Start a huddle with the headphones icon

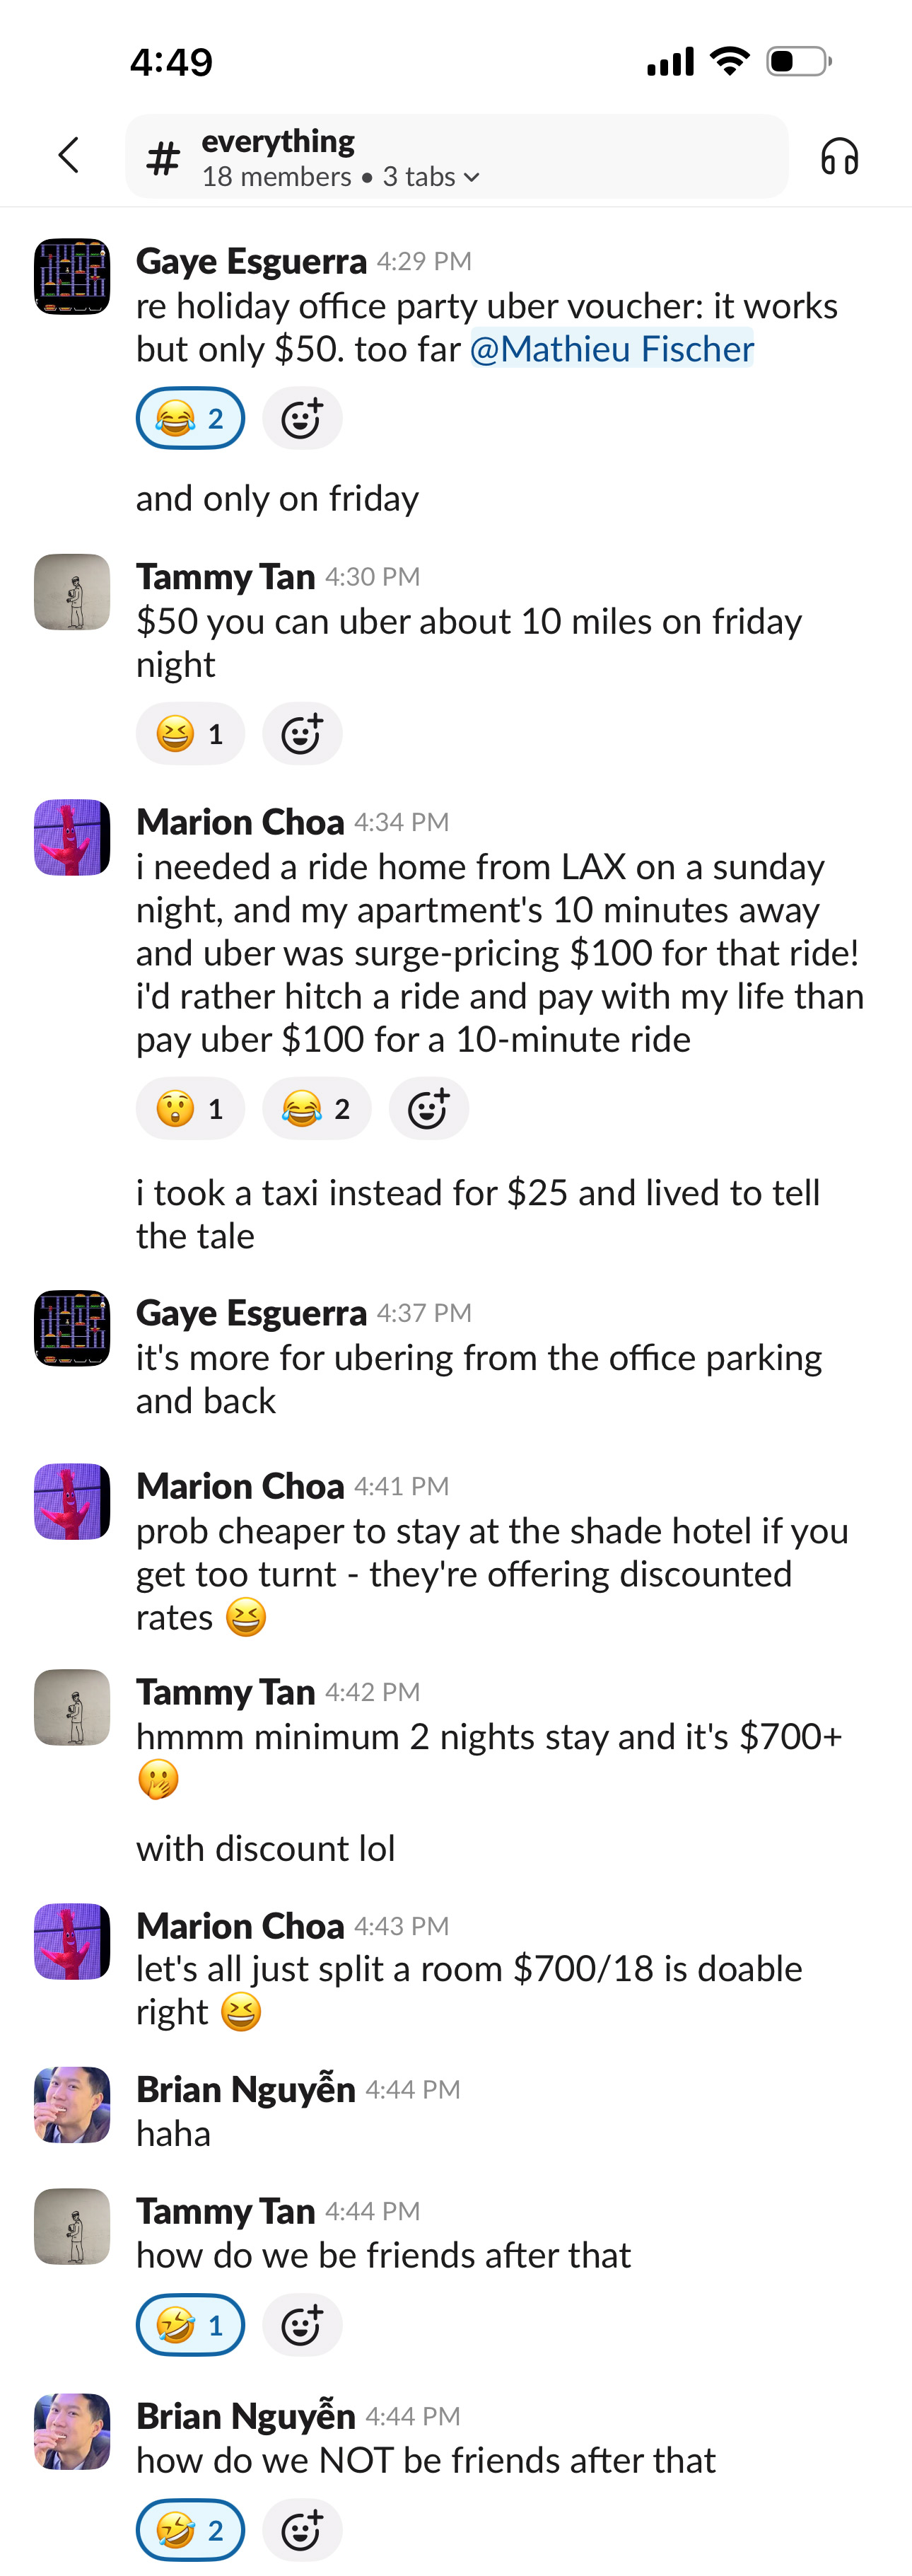click(x=839, y=157)
